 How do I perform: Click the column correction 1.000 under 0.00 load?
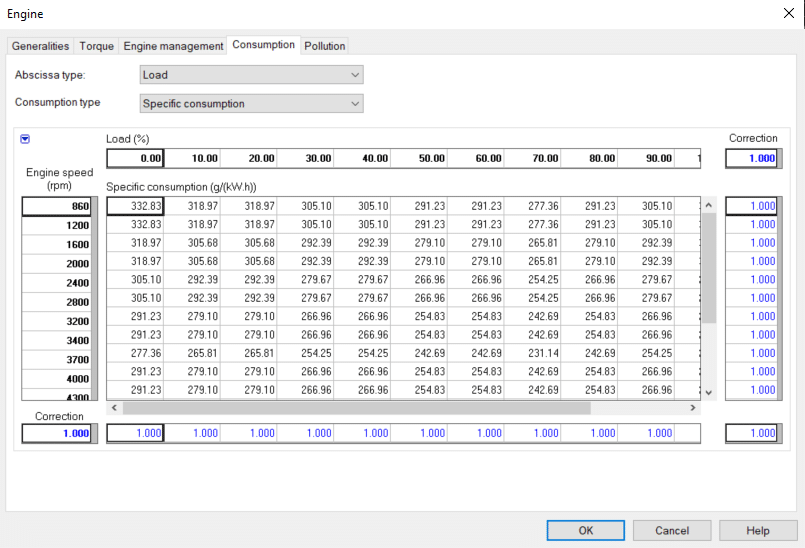click(136, 433)
